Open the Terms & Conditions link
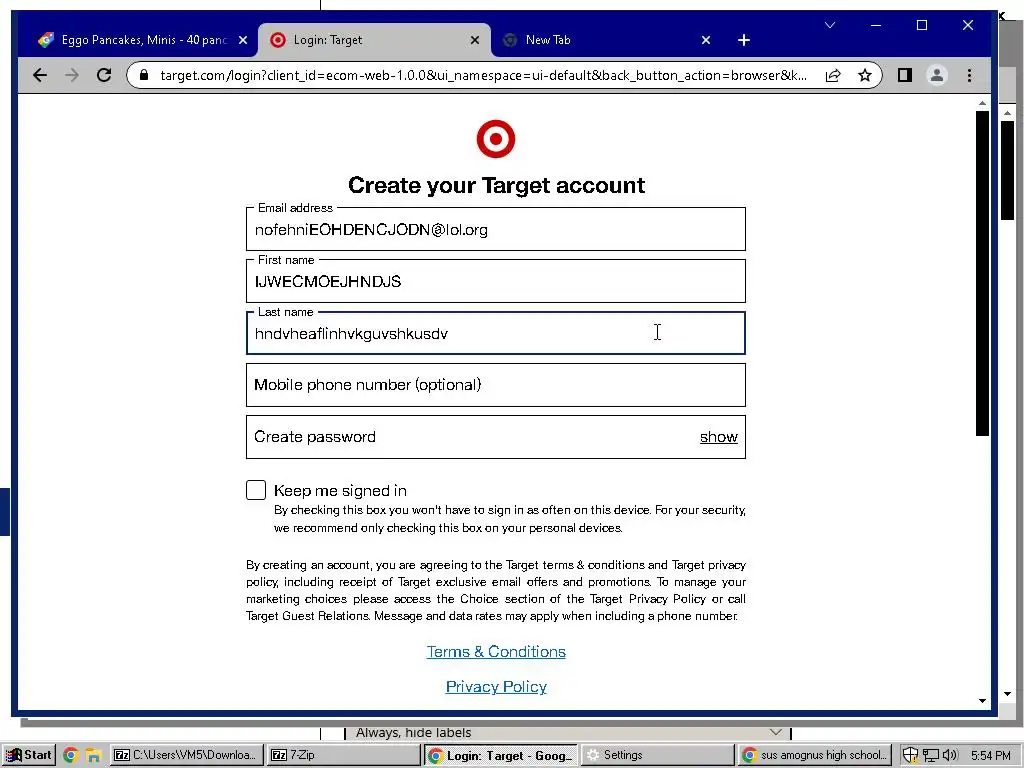 coord(496,652)
